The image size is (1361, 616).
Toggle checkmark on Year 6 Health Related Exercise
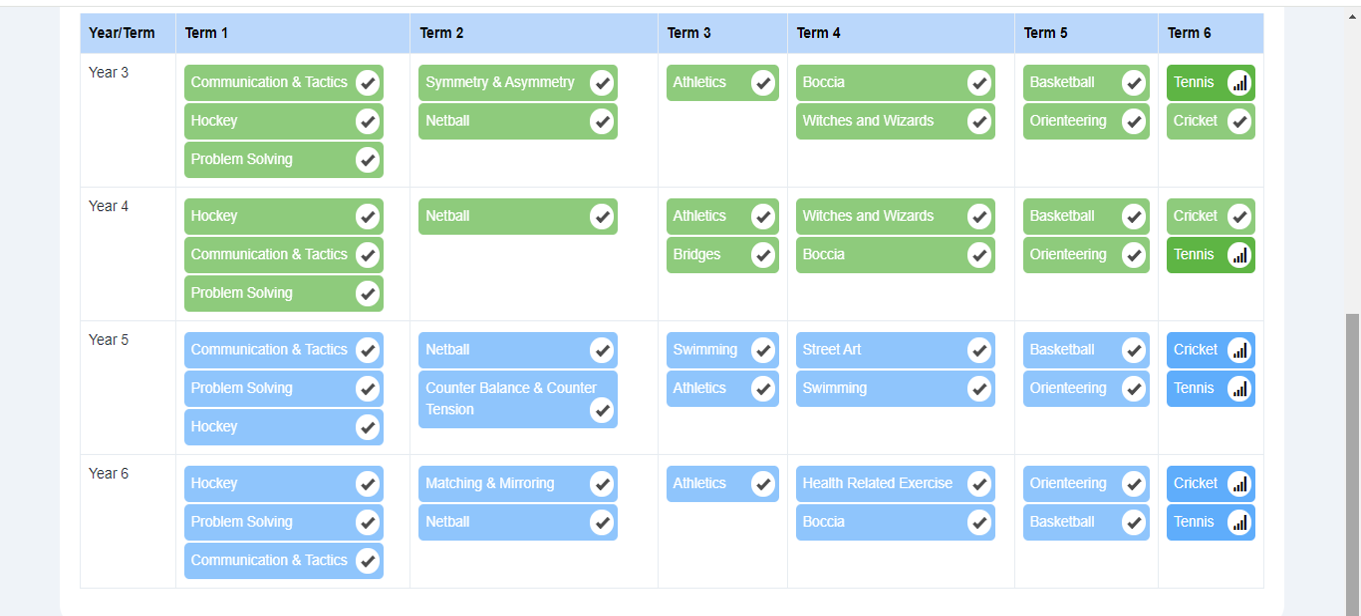979,484
